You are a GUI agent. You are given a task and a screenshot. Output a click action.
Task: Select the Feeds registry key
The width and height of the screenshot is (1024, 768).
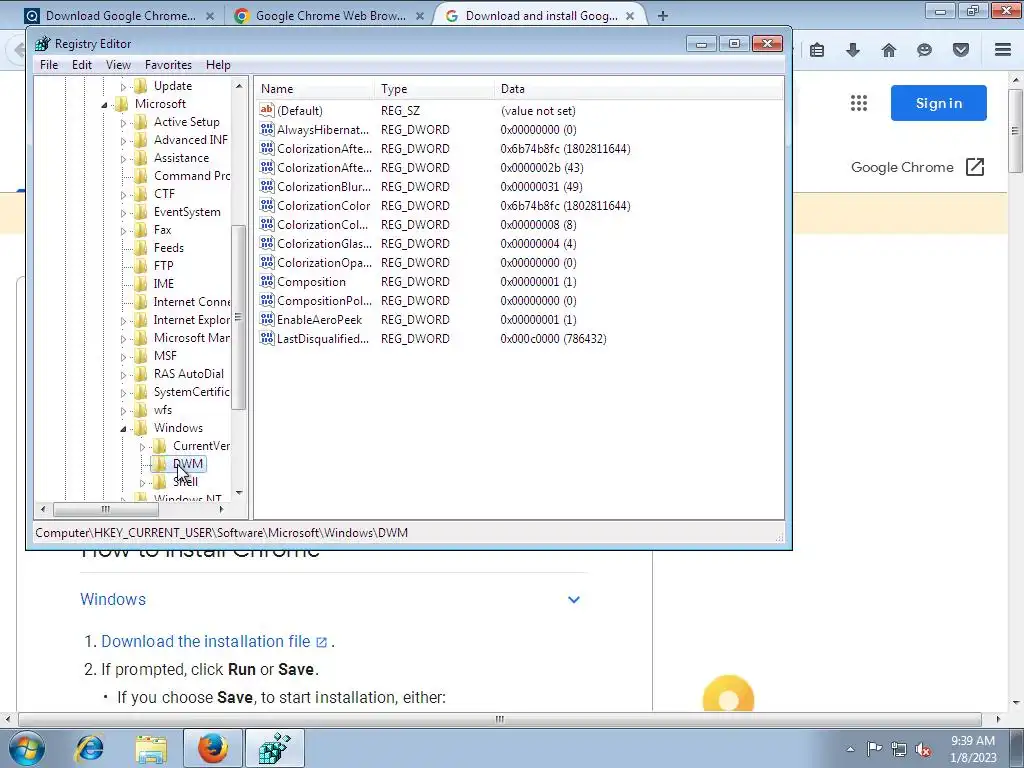click(168, 248)
